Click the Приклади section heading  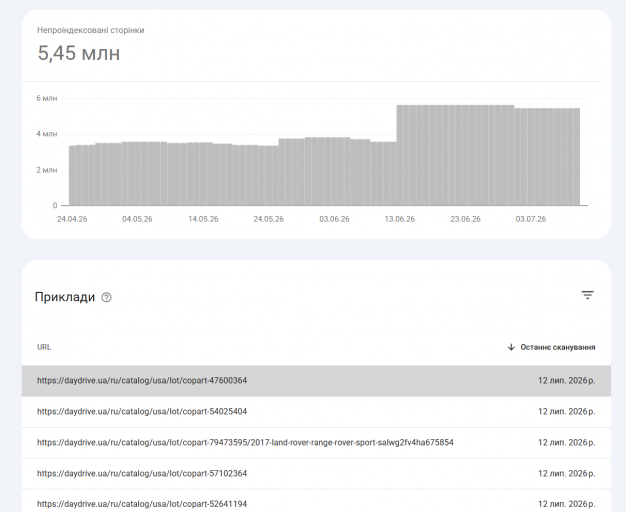click(65, 297)
